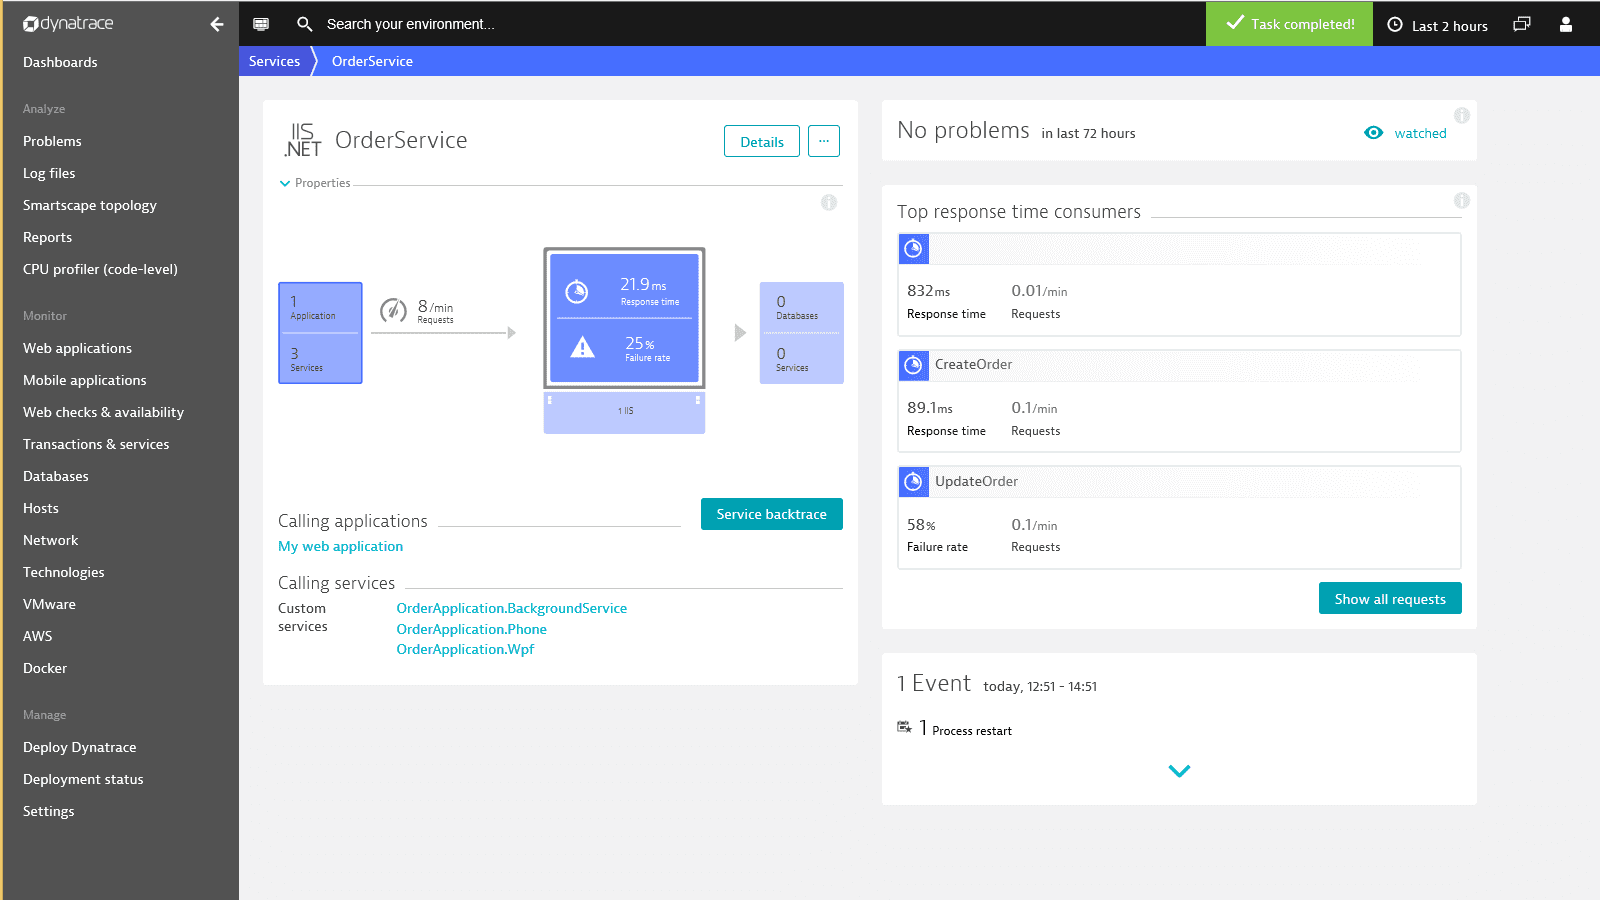Click the OrderService breadcrumb
1600x900 pixels.
pyautogui.click(x=372, y=61)
